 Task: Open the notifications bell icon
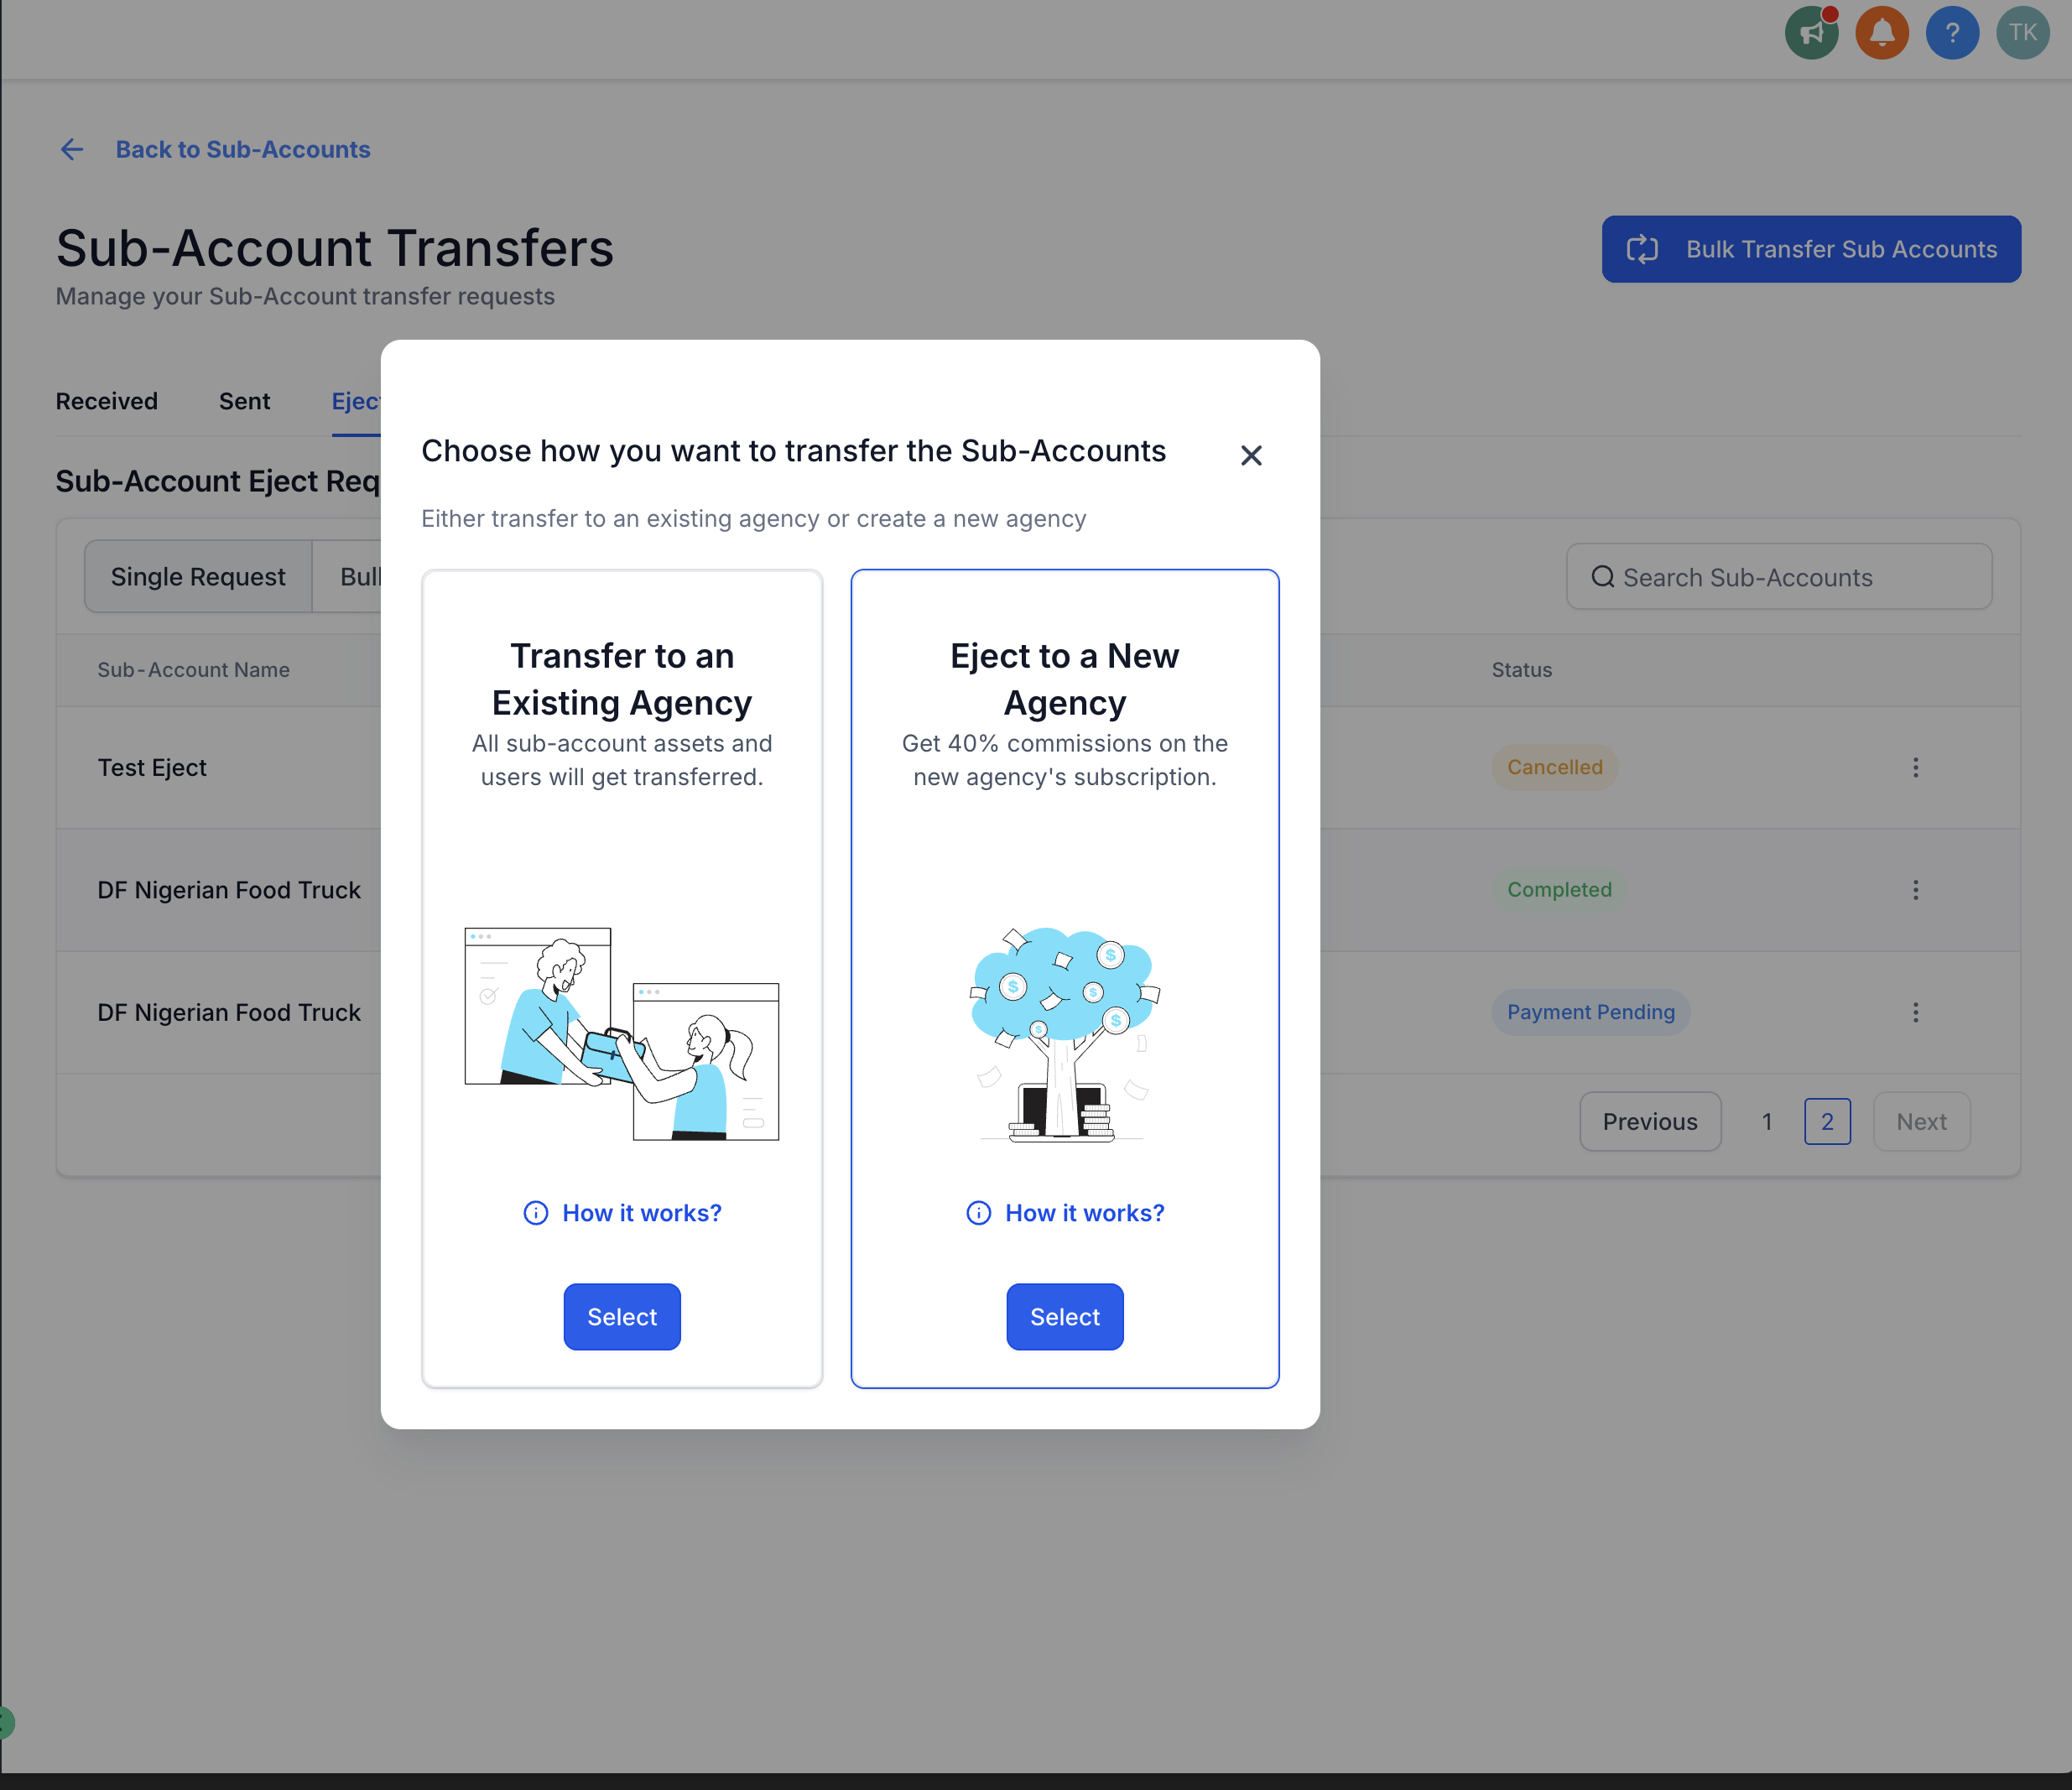[x=1881, y=33]
